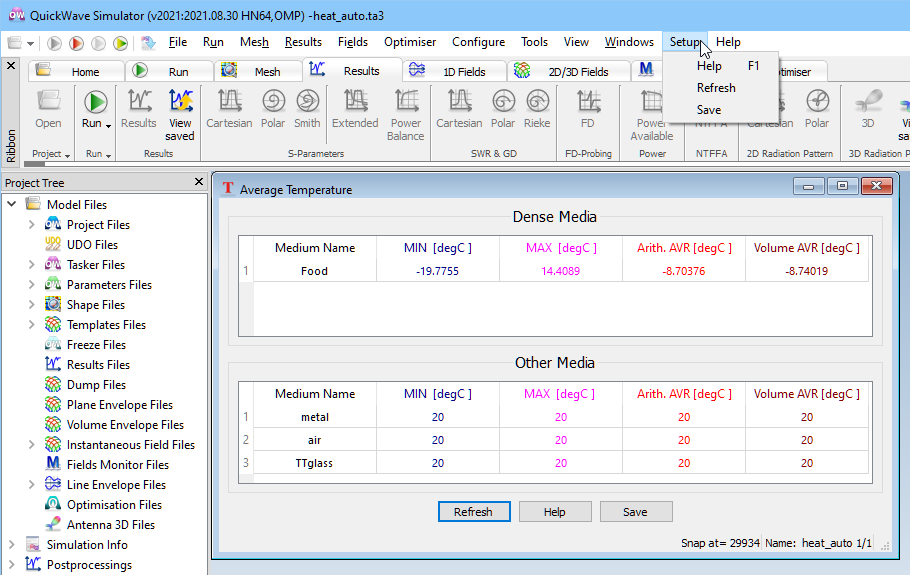
Task: Choose Help F1 from Setup menu
Action: 720,66
